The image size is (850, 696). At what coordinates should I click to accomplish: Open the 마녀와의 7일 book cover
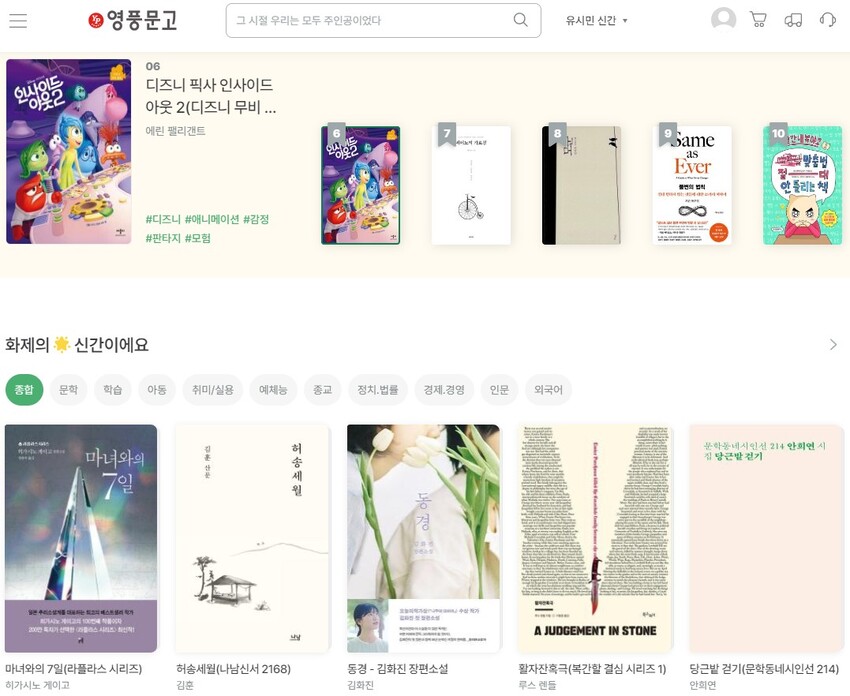click(x=81, y=538)
